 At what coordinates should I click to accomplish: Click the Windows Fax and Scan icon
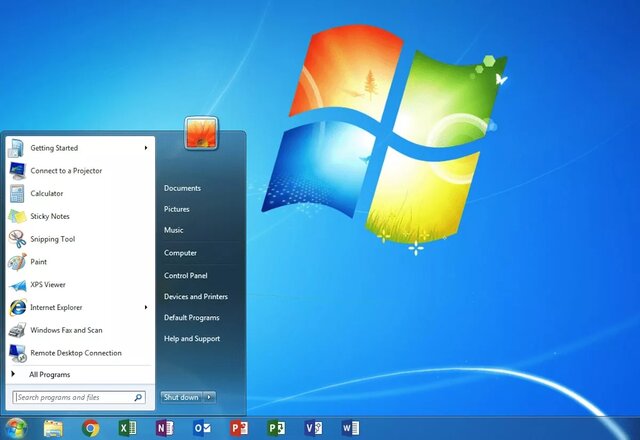(x=17, y=330)
